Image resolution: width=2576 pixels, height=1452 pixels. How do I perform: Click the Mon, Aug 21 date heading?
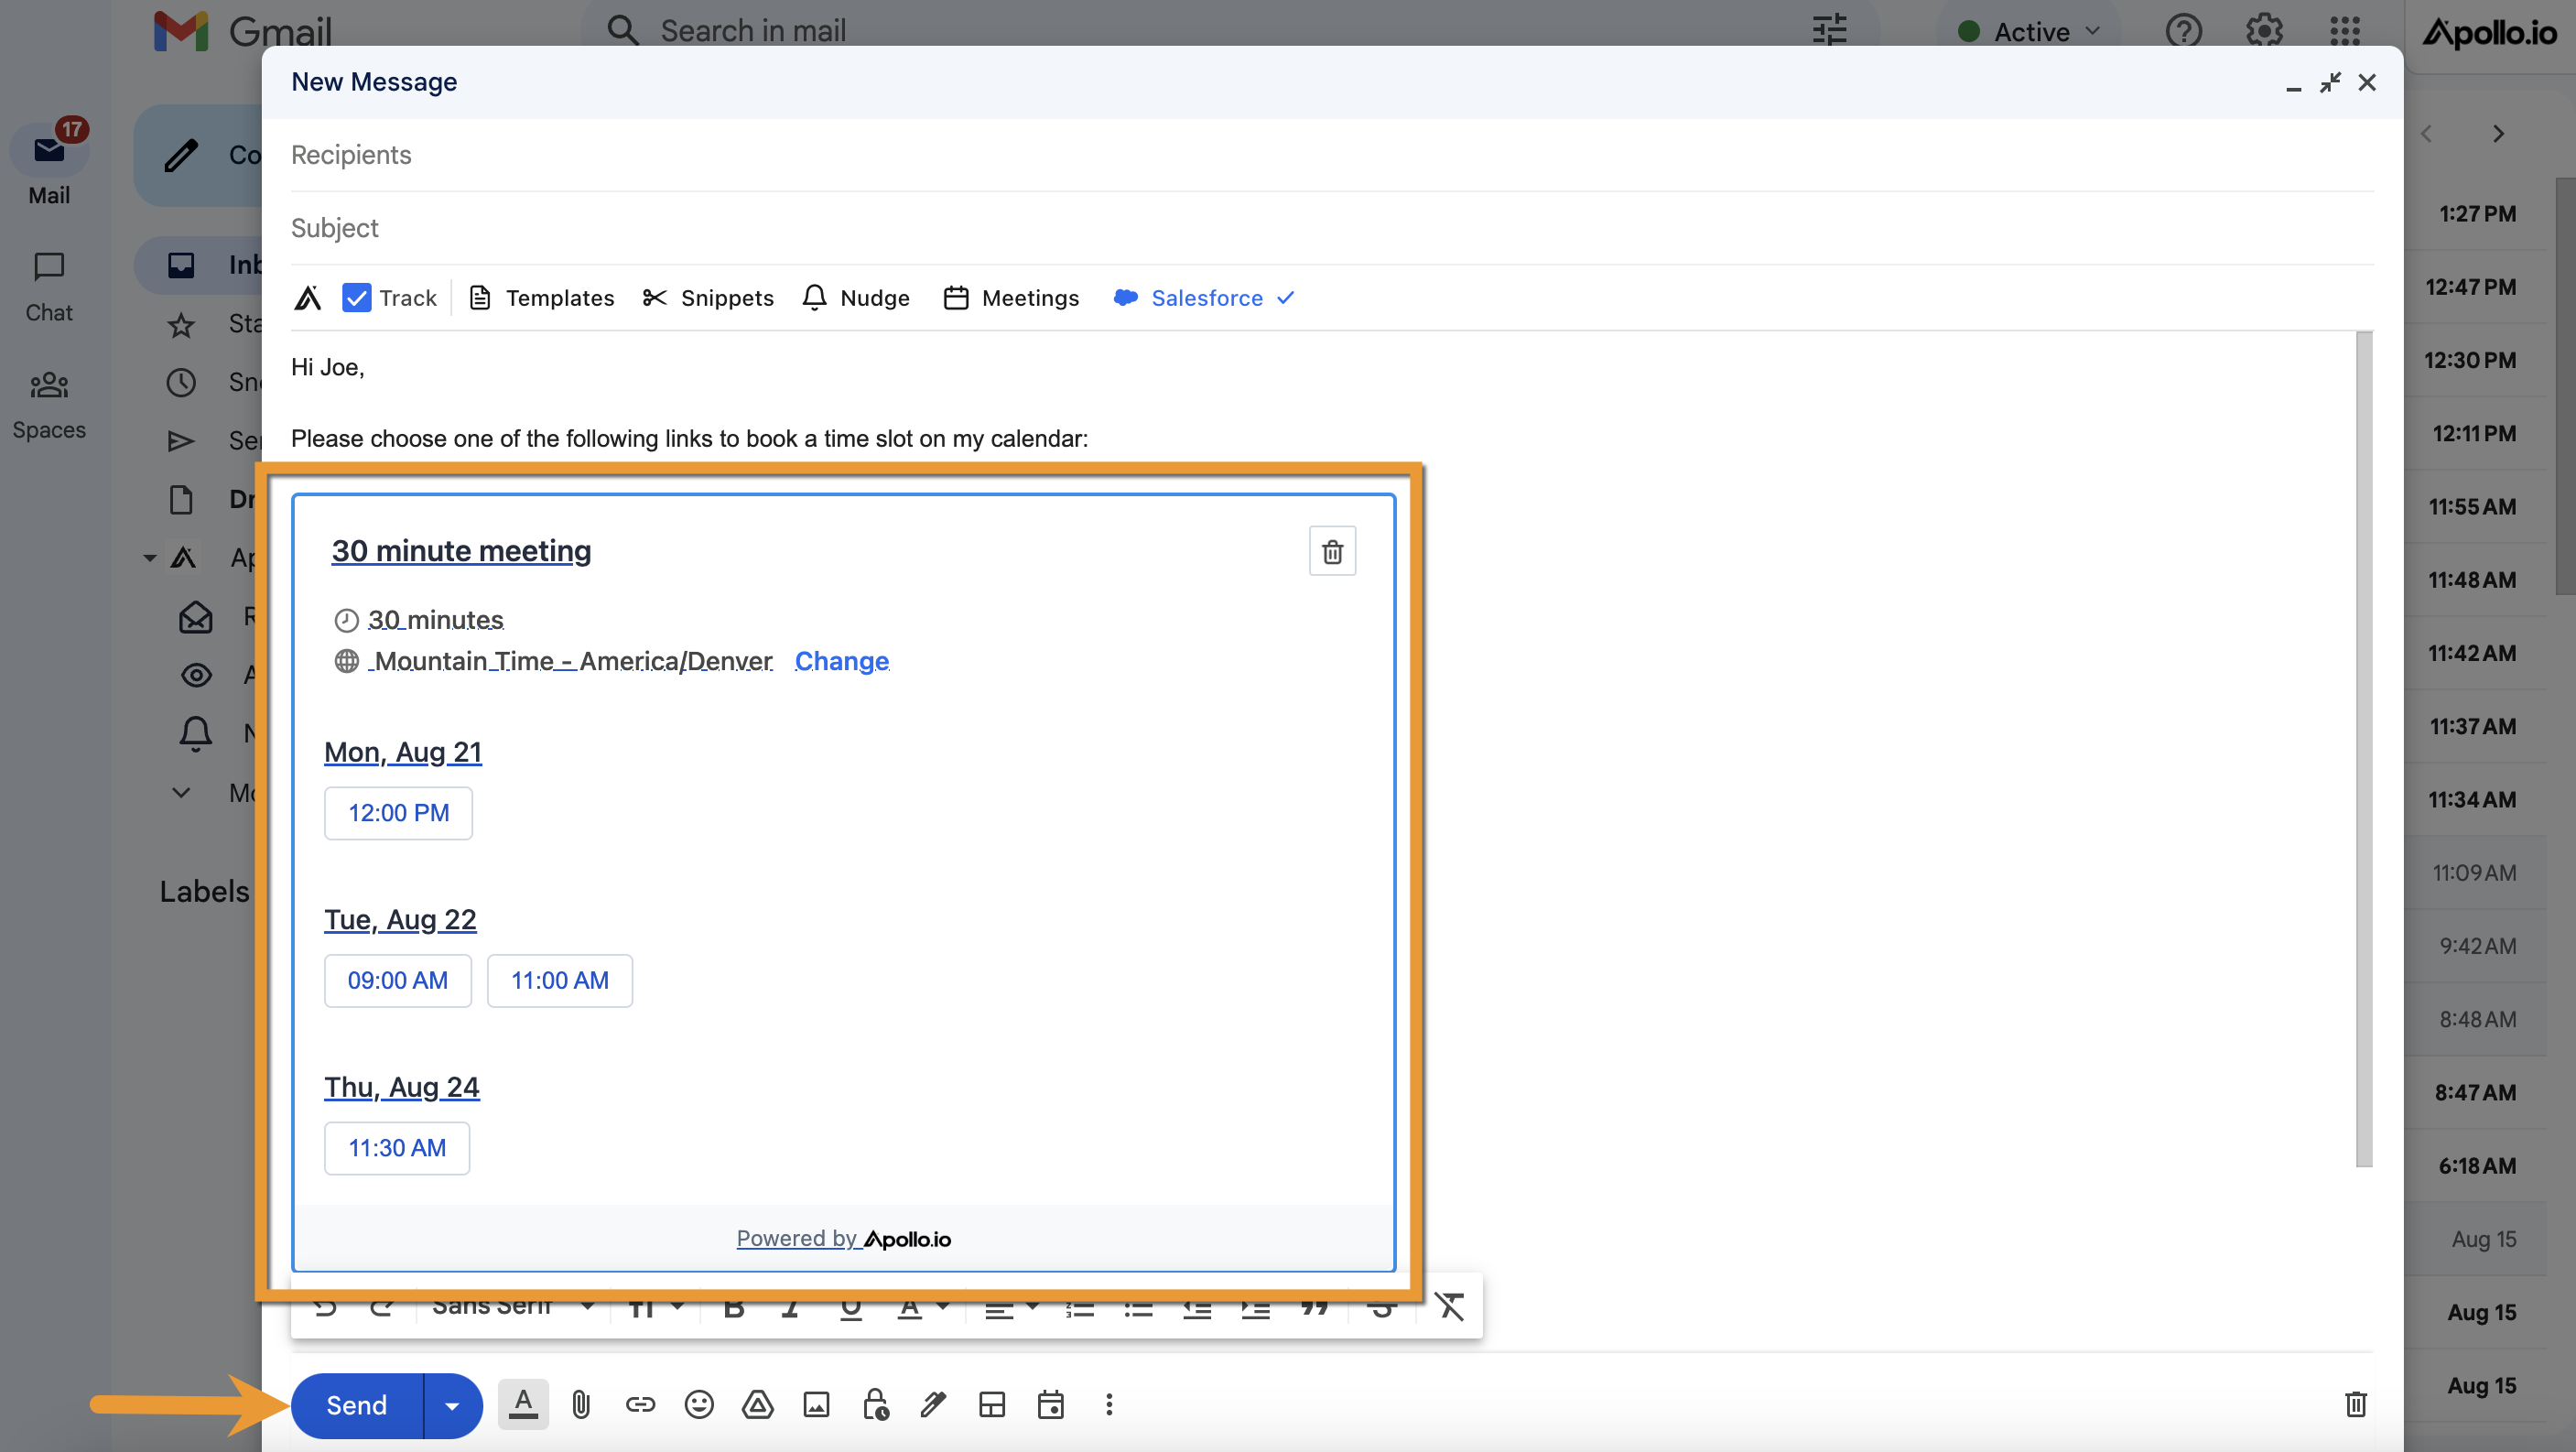[403, 752]
